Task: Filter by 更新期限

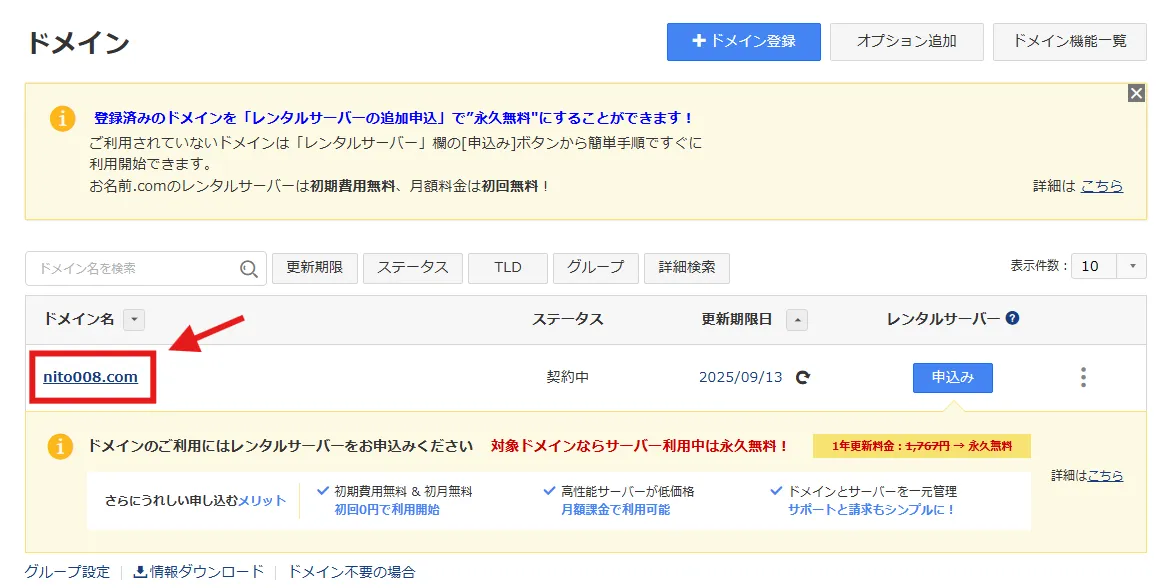Action: pos(314,268)
